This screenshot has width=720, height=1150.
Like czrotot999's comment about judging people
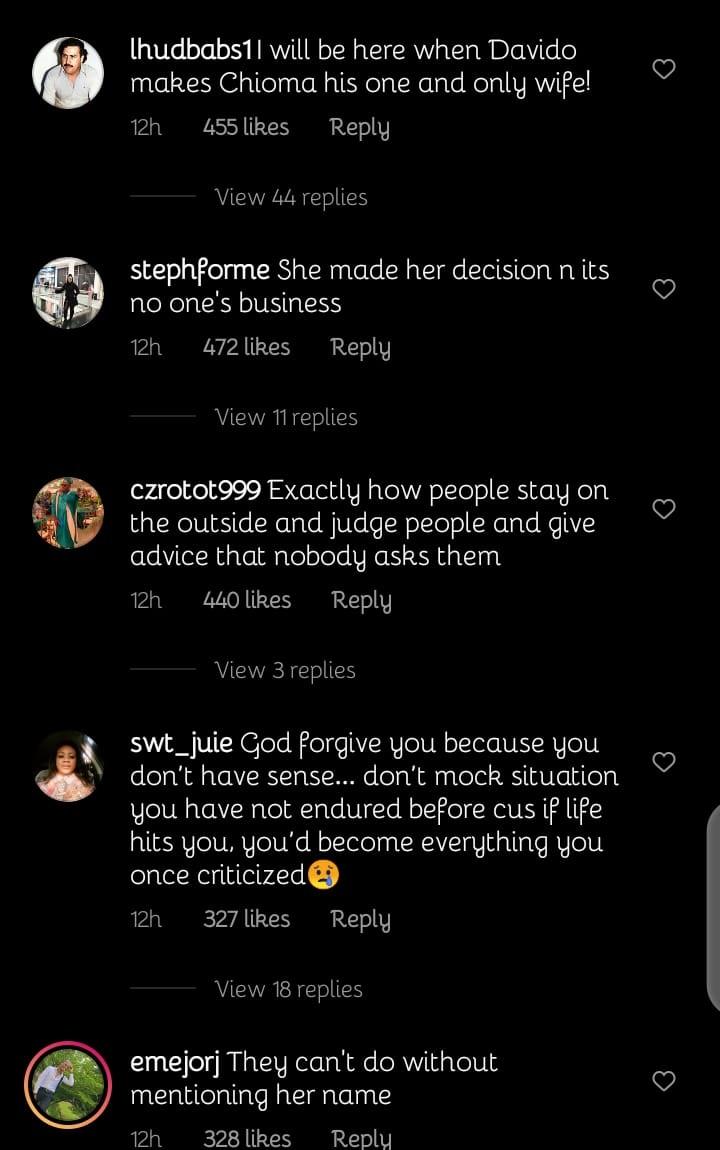click(x=664, y=509)
